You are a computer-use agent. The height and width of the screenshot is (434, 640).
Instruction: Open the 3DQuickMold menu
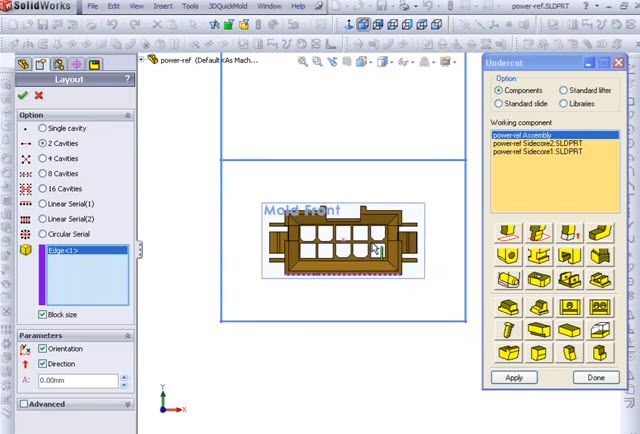click(228, 6)
